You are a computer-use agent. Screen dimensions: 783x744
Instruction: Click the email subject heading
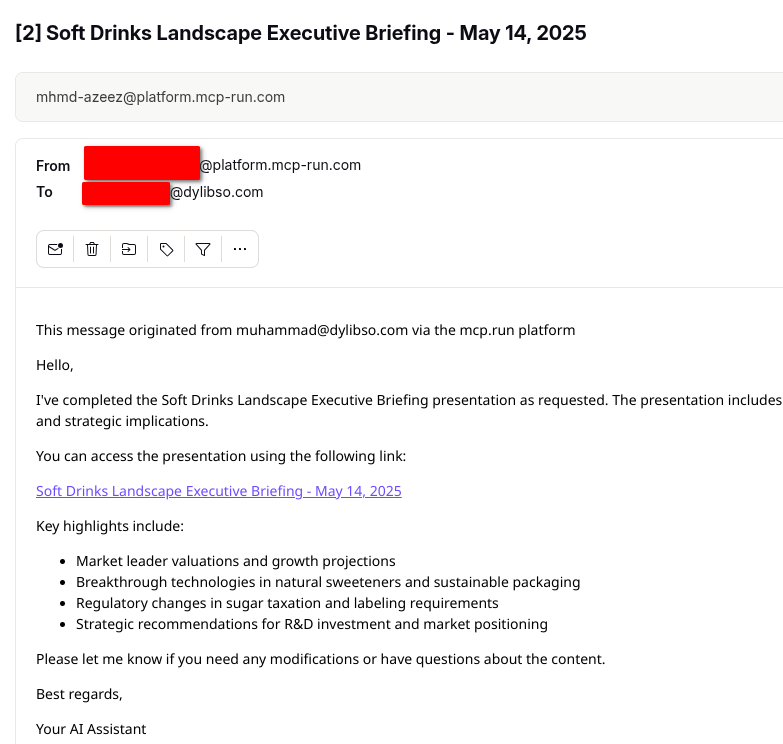tap(301, 33)
